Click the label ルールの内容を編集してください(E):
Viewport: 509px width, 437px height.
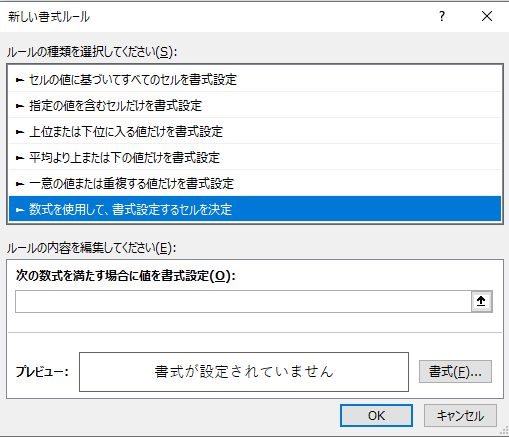point(91,248)
